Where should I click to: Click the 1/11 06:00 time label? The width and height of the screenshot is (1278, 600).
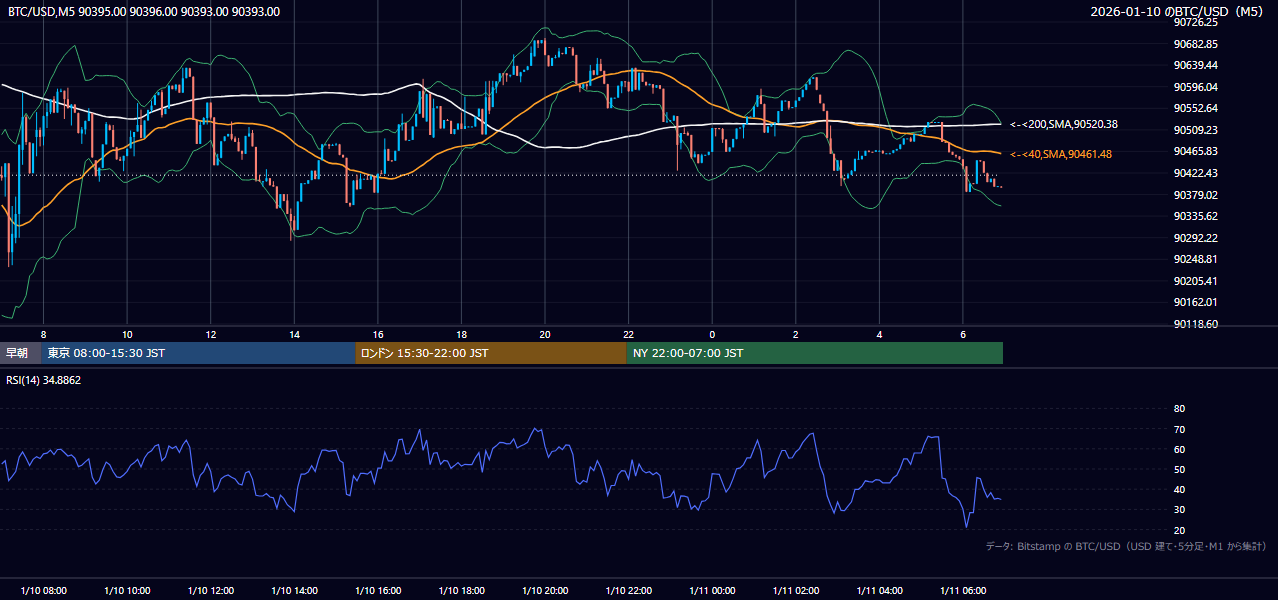coord(963,591)
